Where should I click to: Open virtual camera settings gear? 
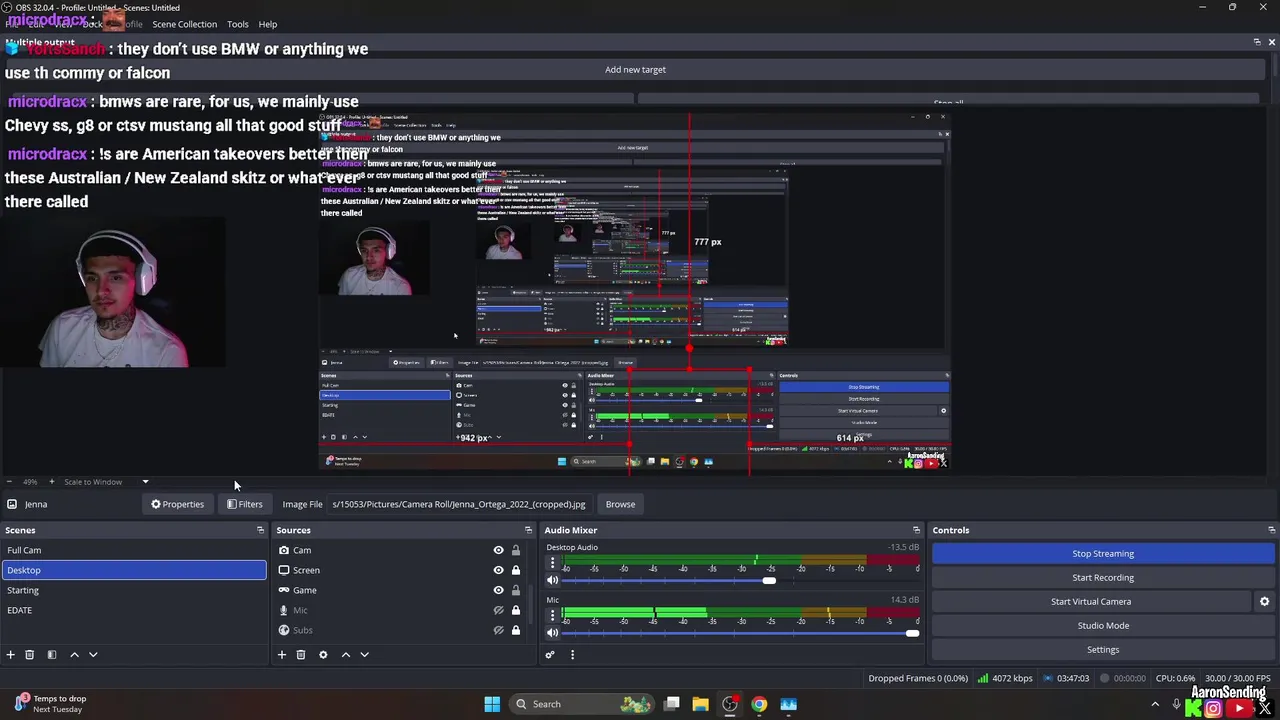pos(1264,602)
